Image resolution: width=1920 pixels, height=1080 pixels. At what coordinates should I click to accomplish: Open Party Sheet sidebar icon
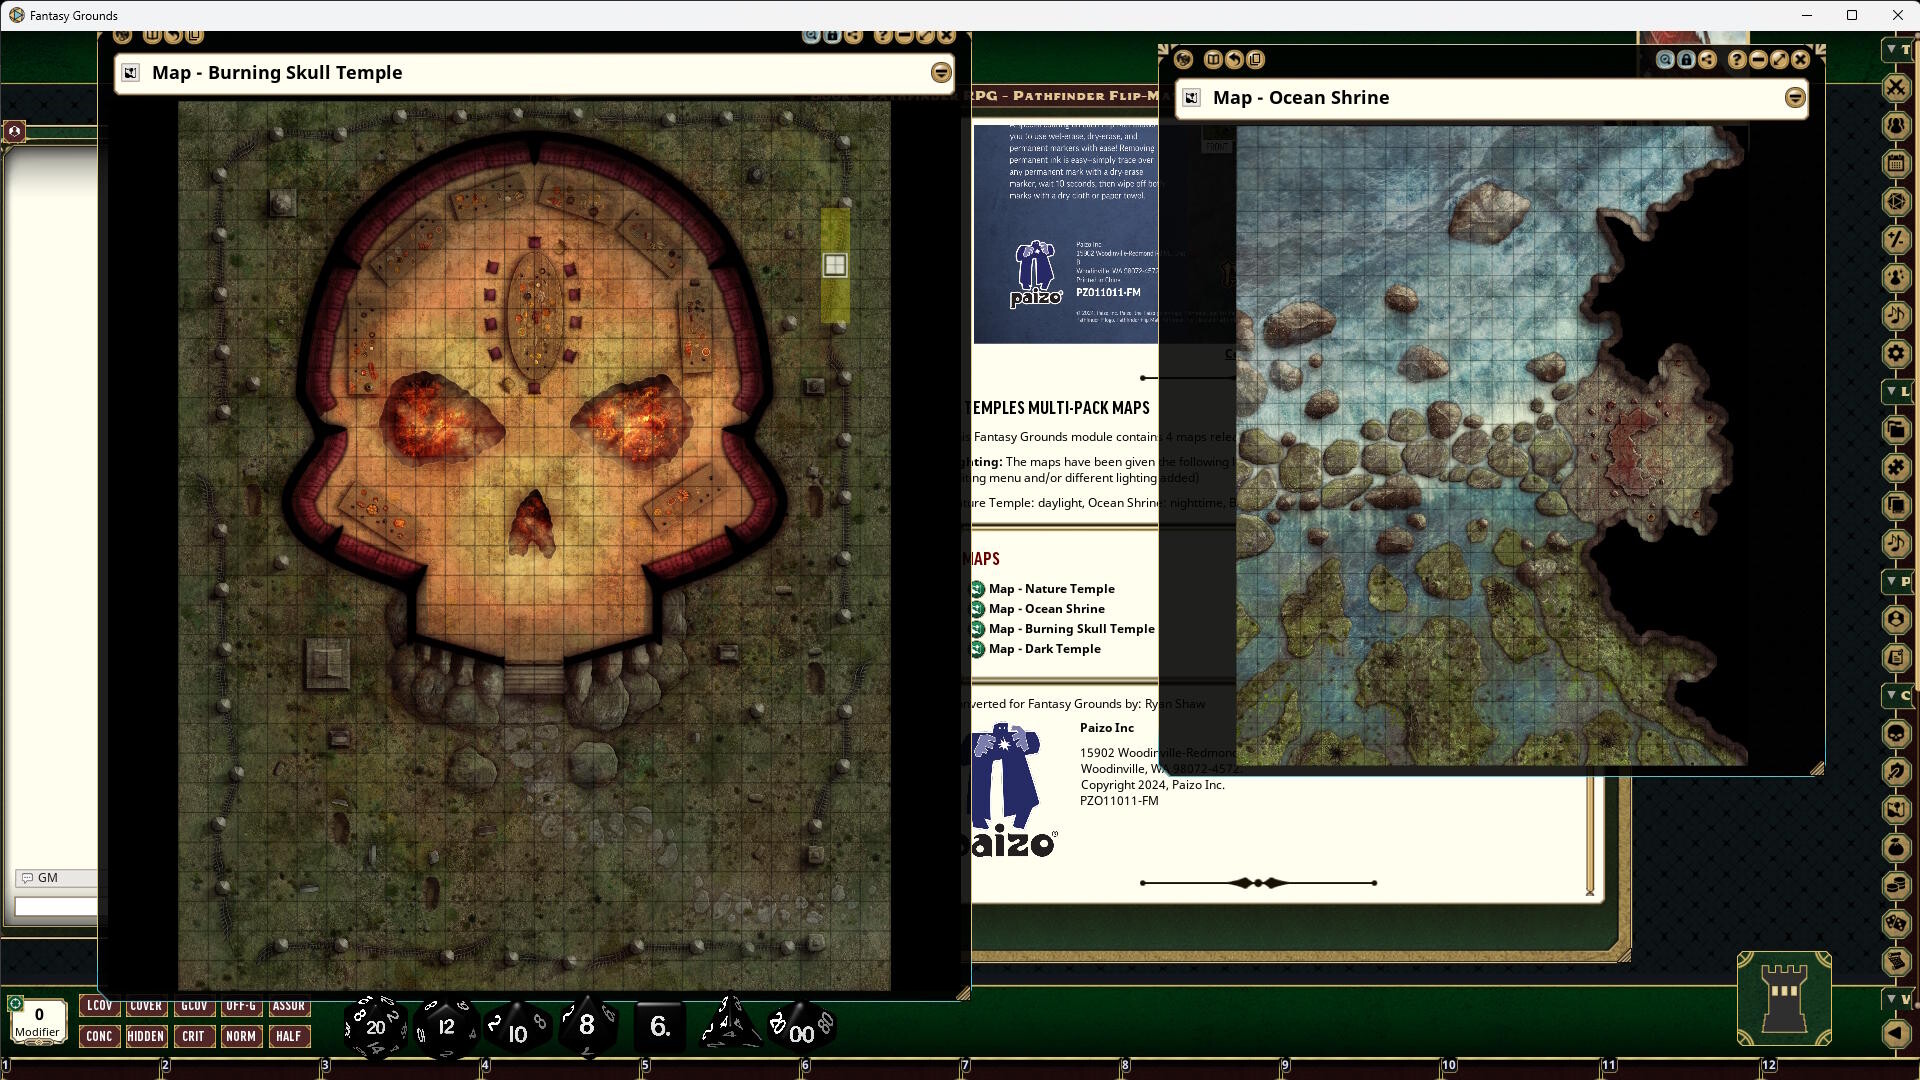(1896, 126)
